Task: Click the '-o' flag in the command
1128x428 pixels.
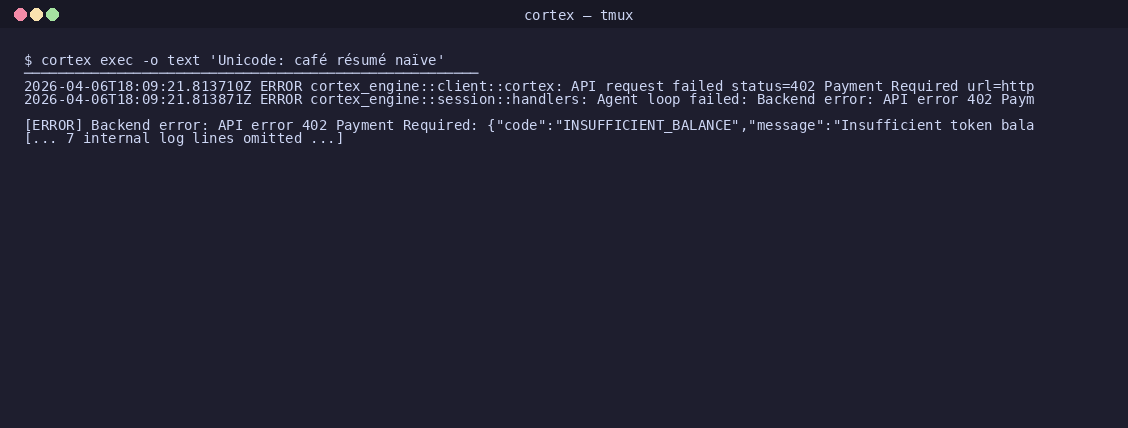Action: 150,60
